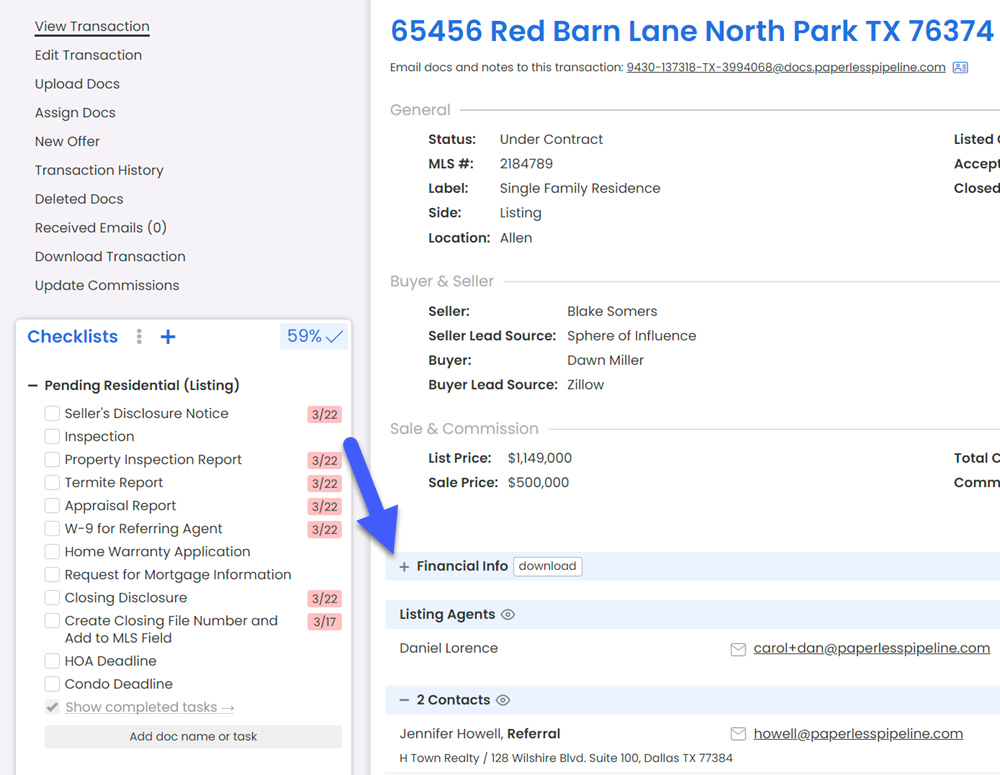This screenshot has height=775, width=1000.
Task: Click howell@paperlesspipeline.com email link
Action: pyautogui.click(x=858, y=734)
